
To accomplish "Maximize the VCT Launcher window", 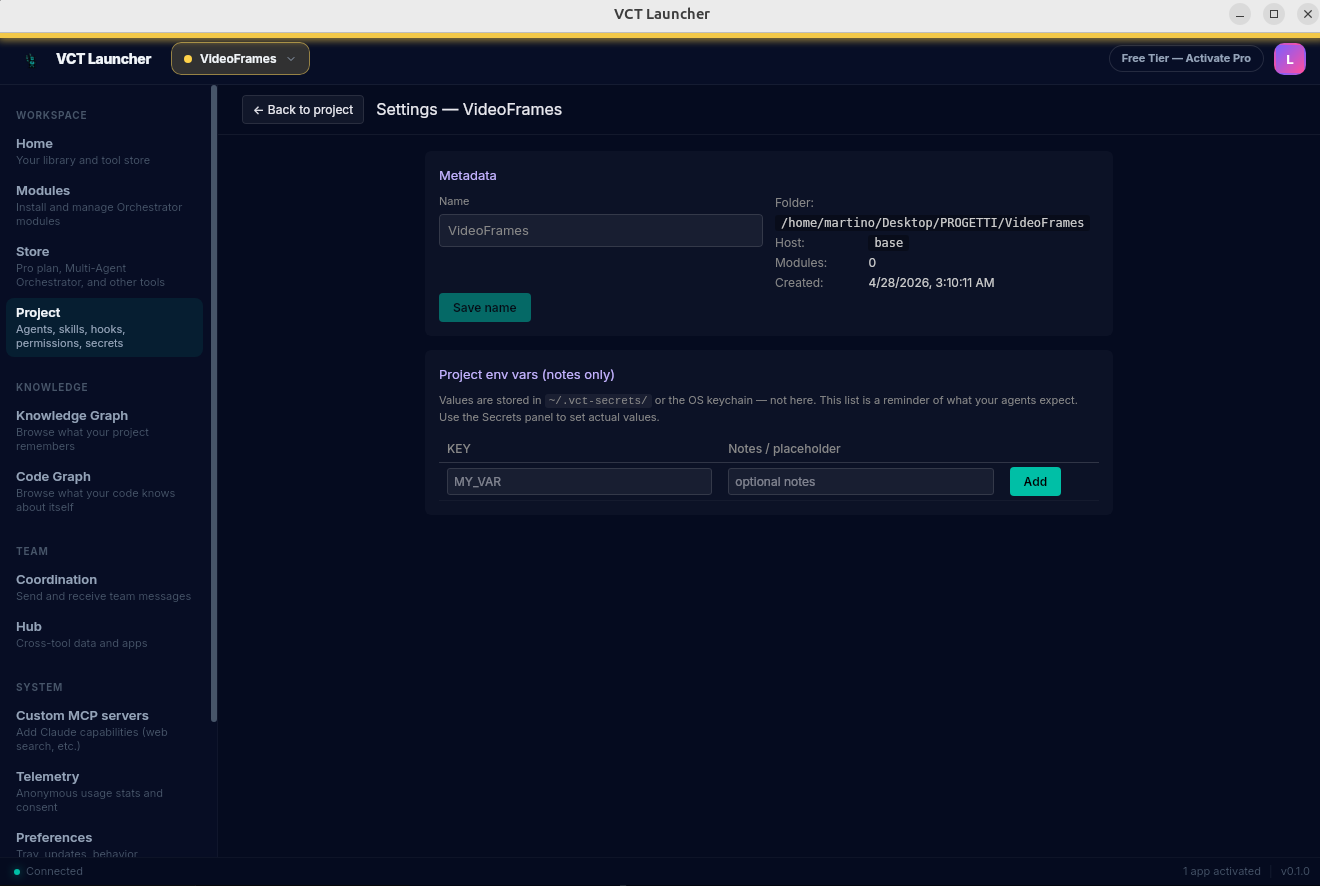I will tap(1274, 14).
